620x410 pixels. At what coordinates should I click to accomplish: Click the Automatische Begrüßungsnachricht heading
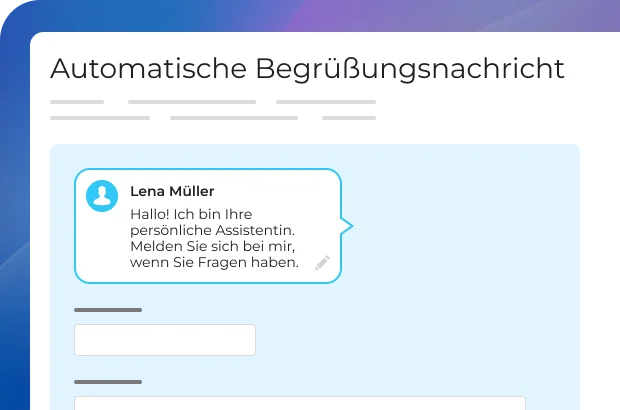[x=307, y=69]
